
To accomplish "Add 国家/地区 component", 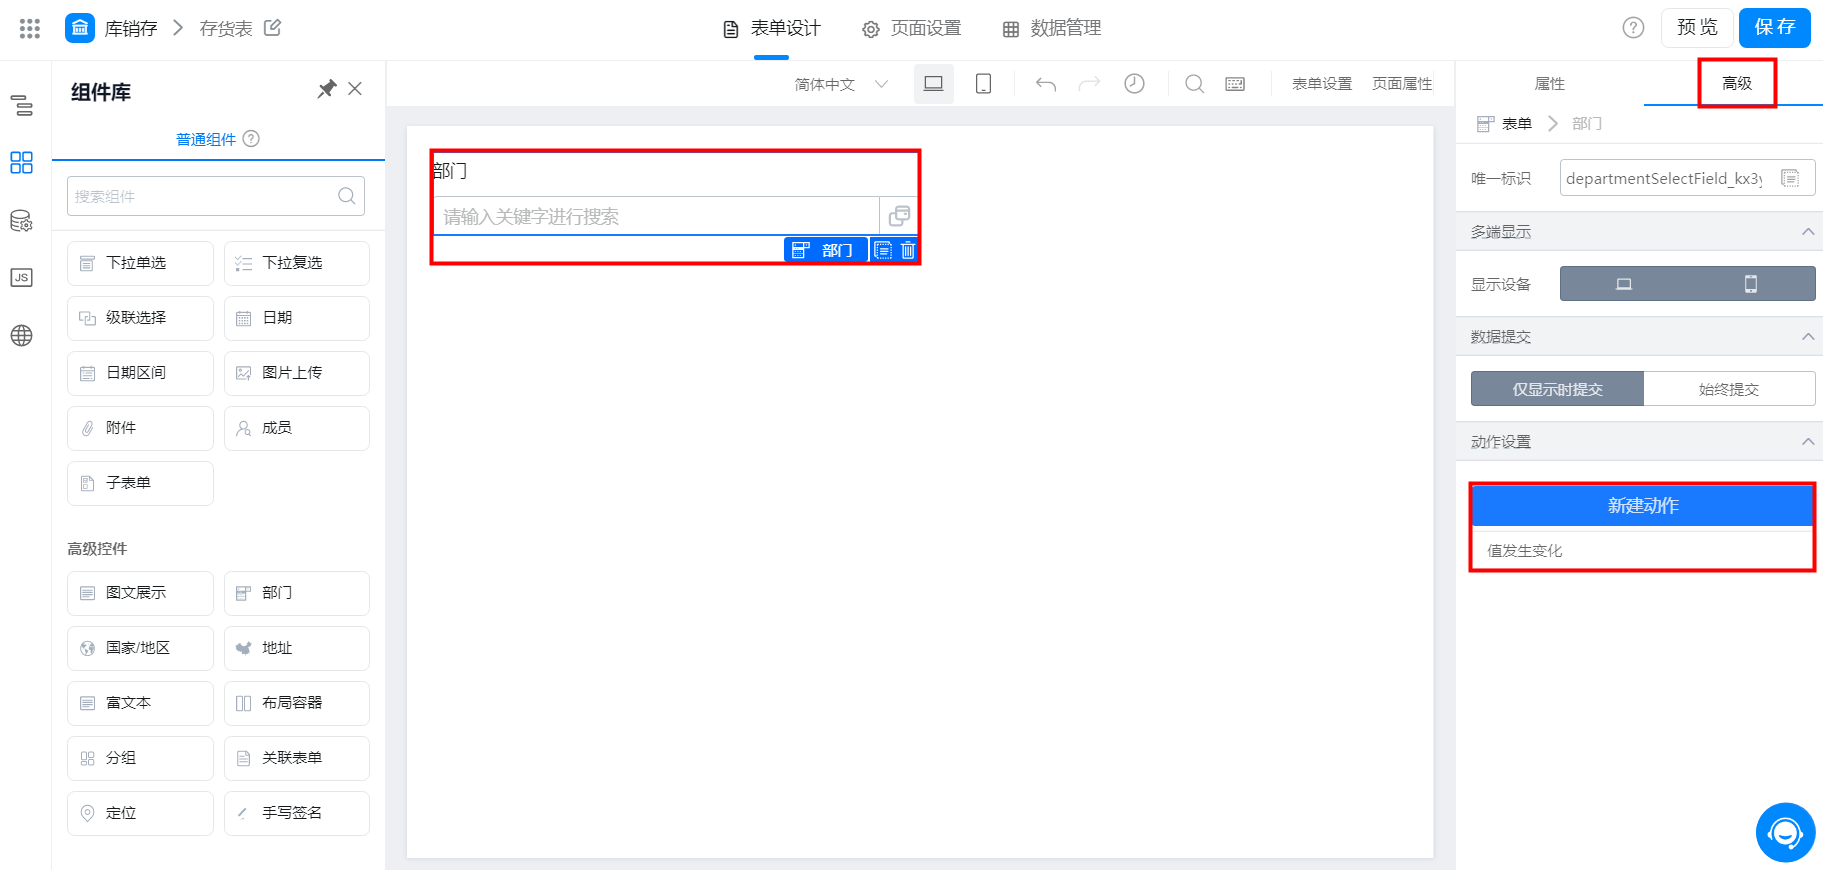I will [140, 648].
